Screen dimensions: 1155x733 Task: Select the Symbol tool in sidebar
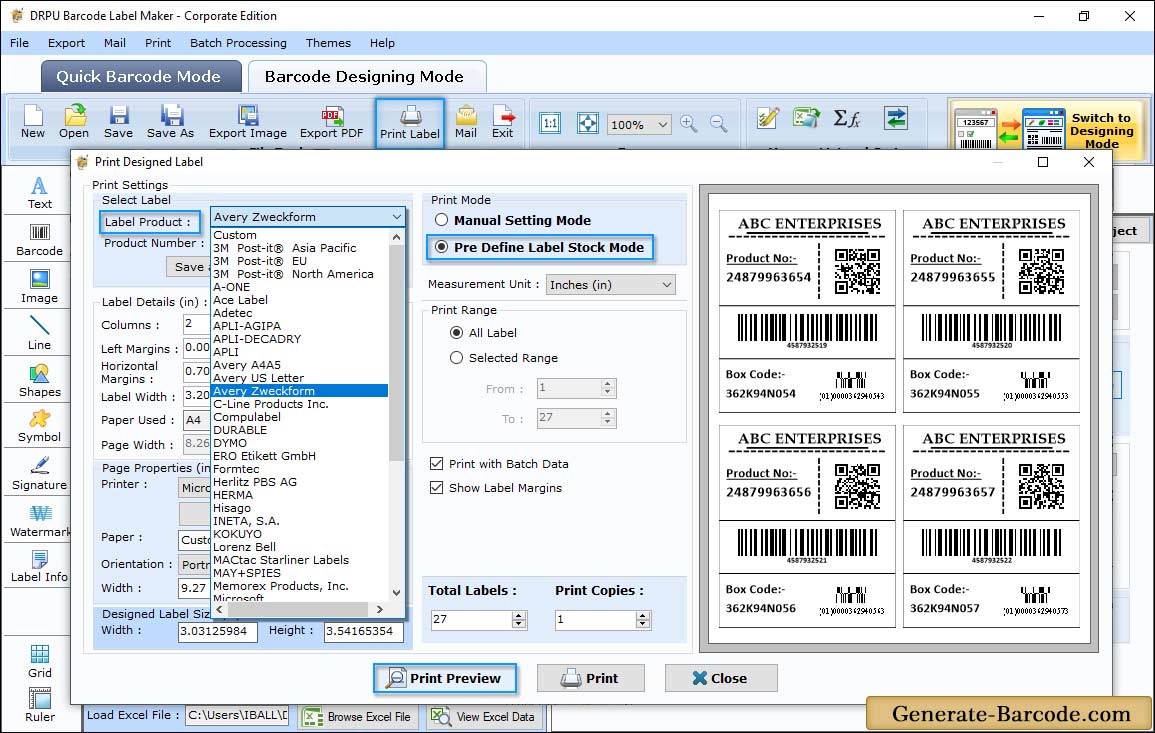pos(39,427)
